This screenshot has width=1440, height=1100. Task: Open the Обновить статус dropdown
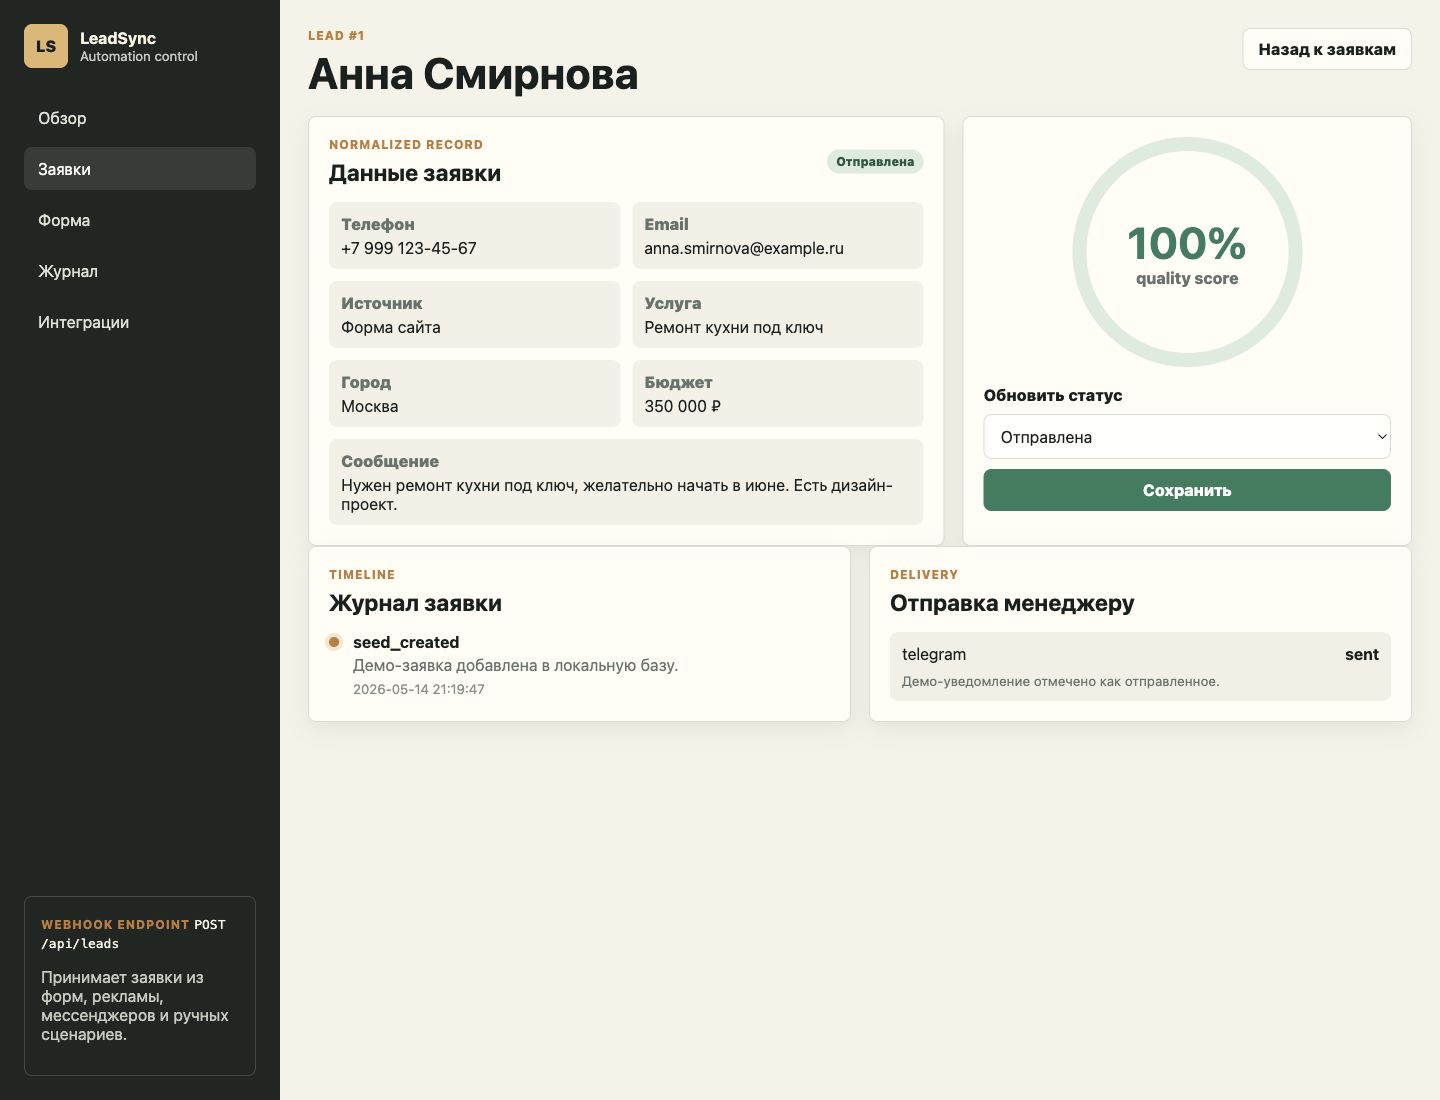pos(1187,437)
